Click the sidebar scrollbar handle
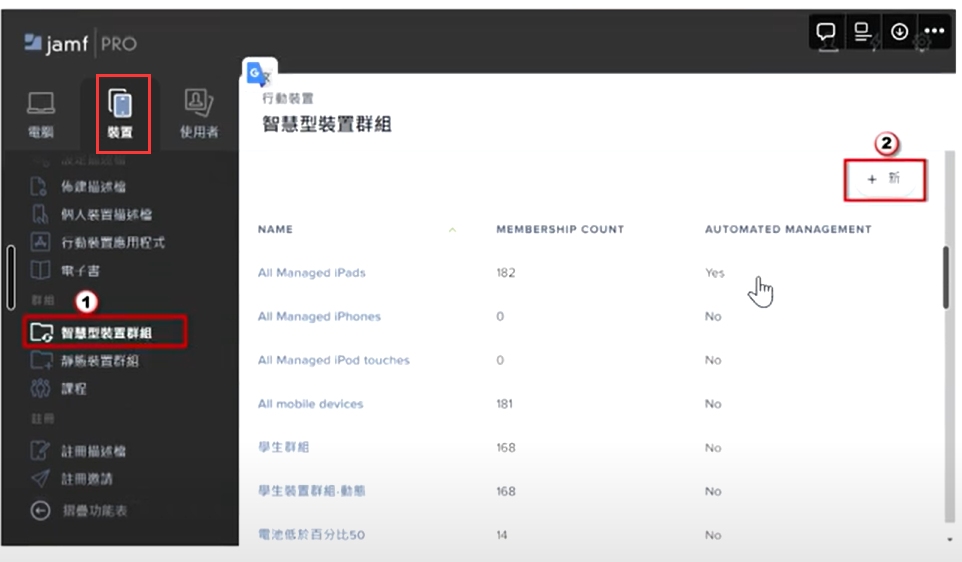Screen dimensions: 962x562 coord(10,277)
